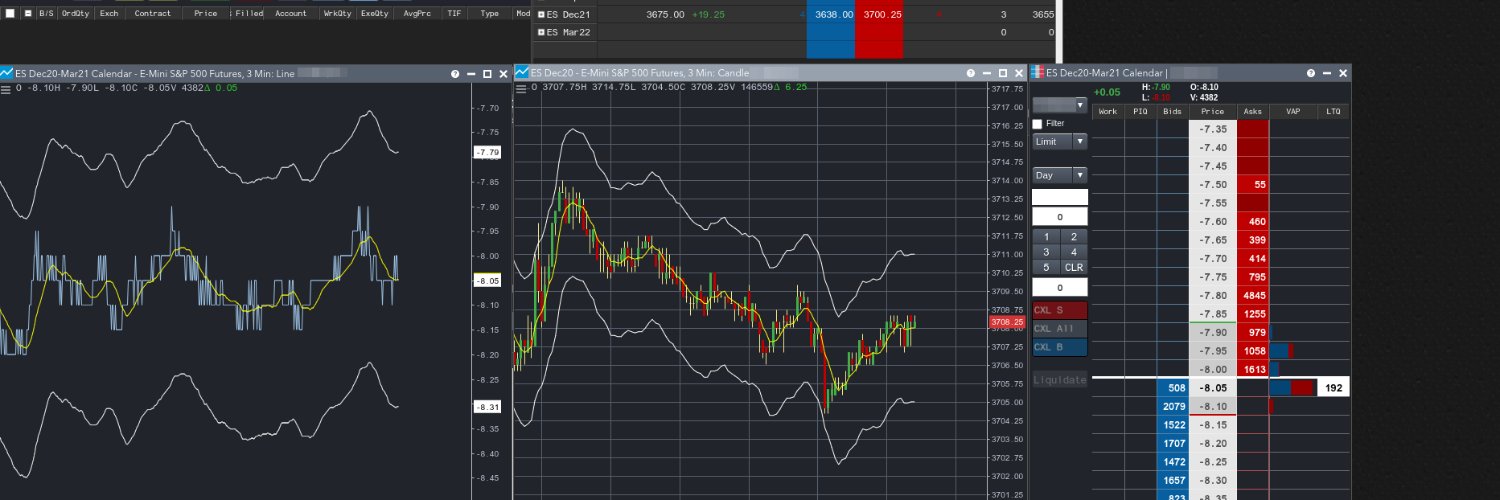Maximize the ES Dec20 candle chart window
Viewport: 1500px width, 500px height.
pos(1002,74)
